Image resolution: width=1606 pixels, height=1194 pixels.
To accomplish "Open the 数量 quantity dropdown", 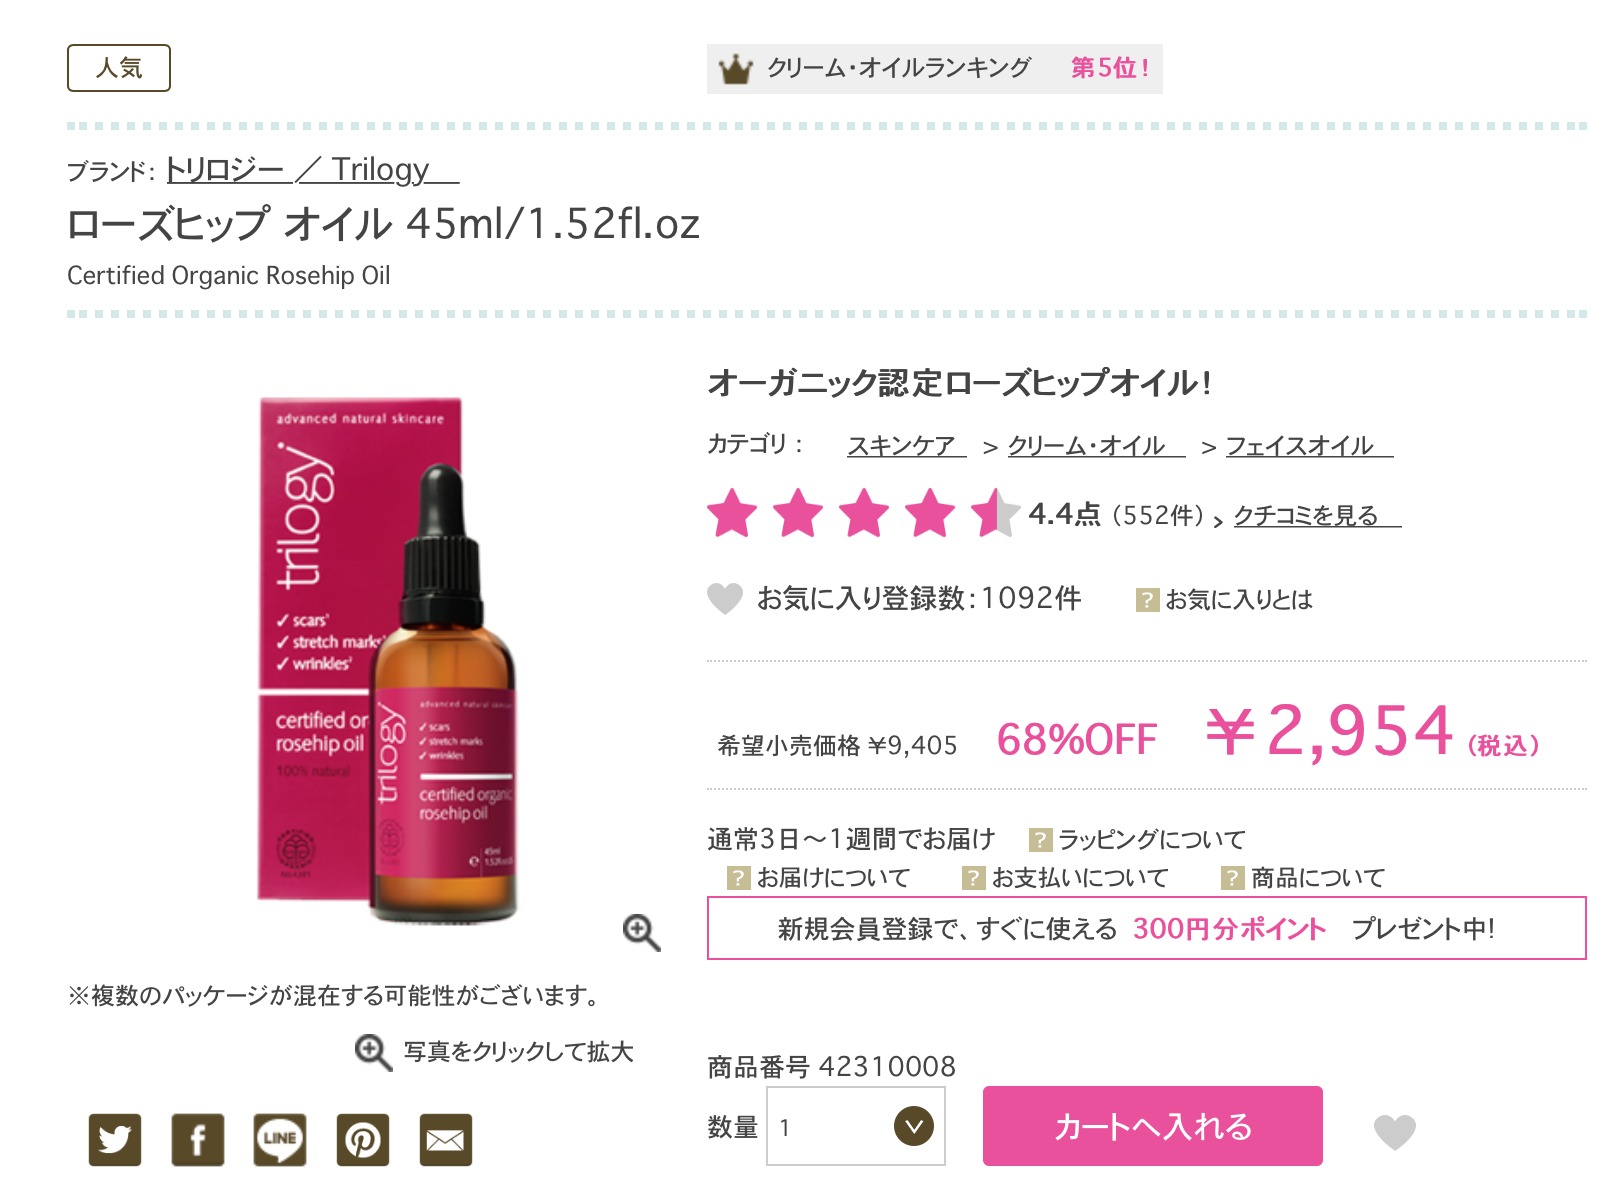I will [856, 1126].
